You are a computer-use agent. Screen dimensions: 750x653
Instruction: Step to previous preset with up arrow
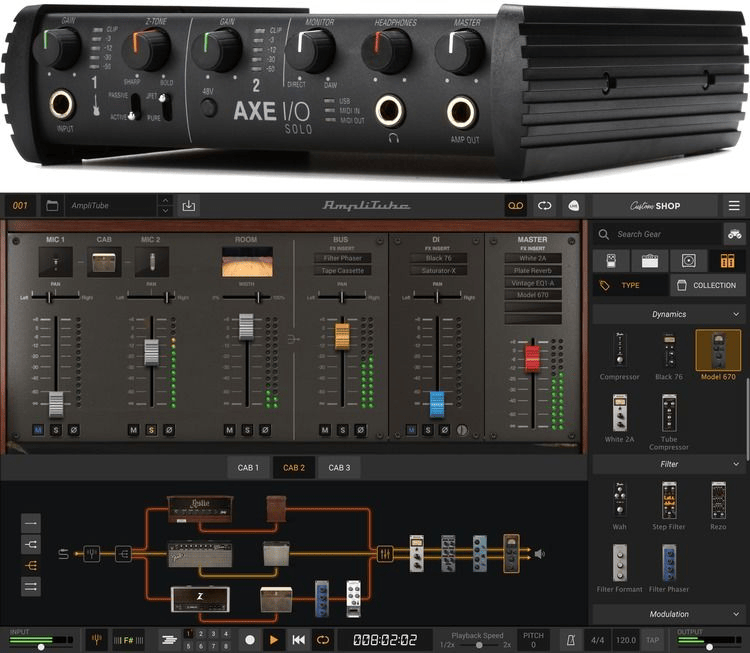[165, 200]
